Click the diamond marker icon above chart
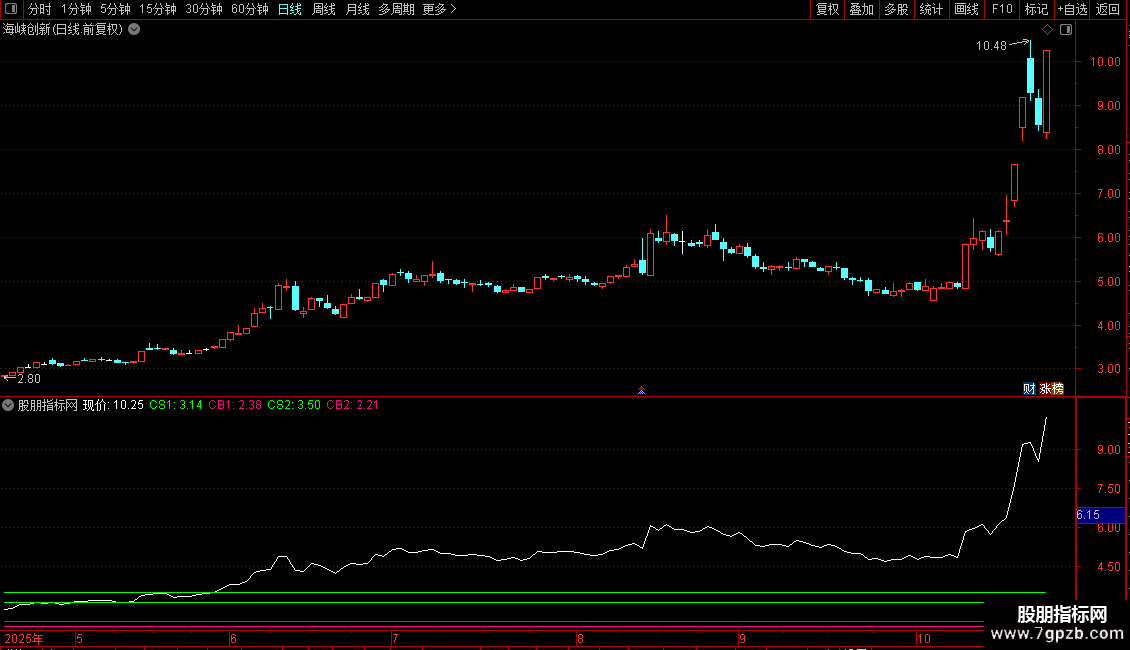 (x=1047, y=30)
